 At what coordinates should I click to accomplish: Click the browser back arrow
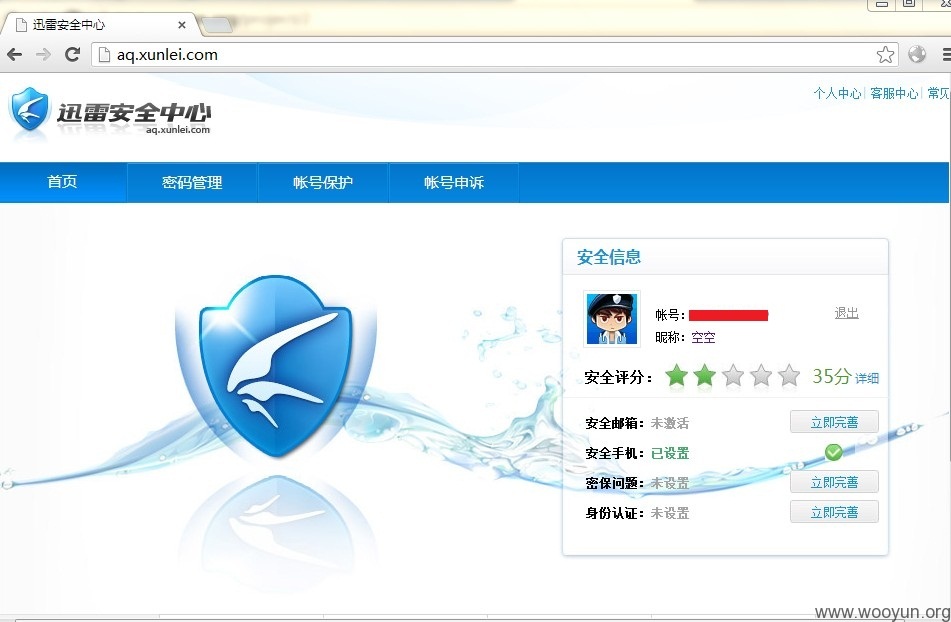coord(15,55)
